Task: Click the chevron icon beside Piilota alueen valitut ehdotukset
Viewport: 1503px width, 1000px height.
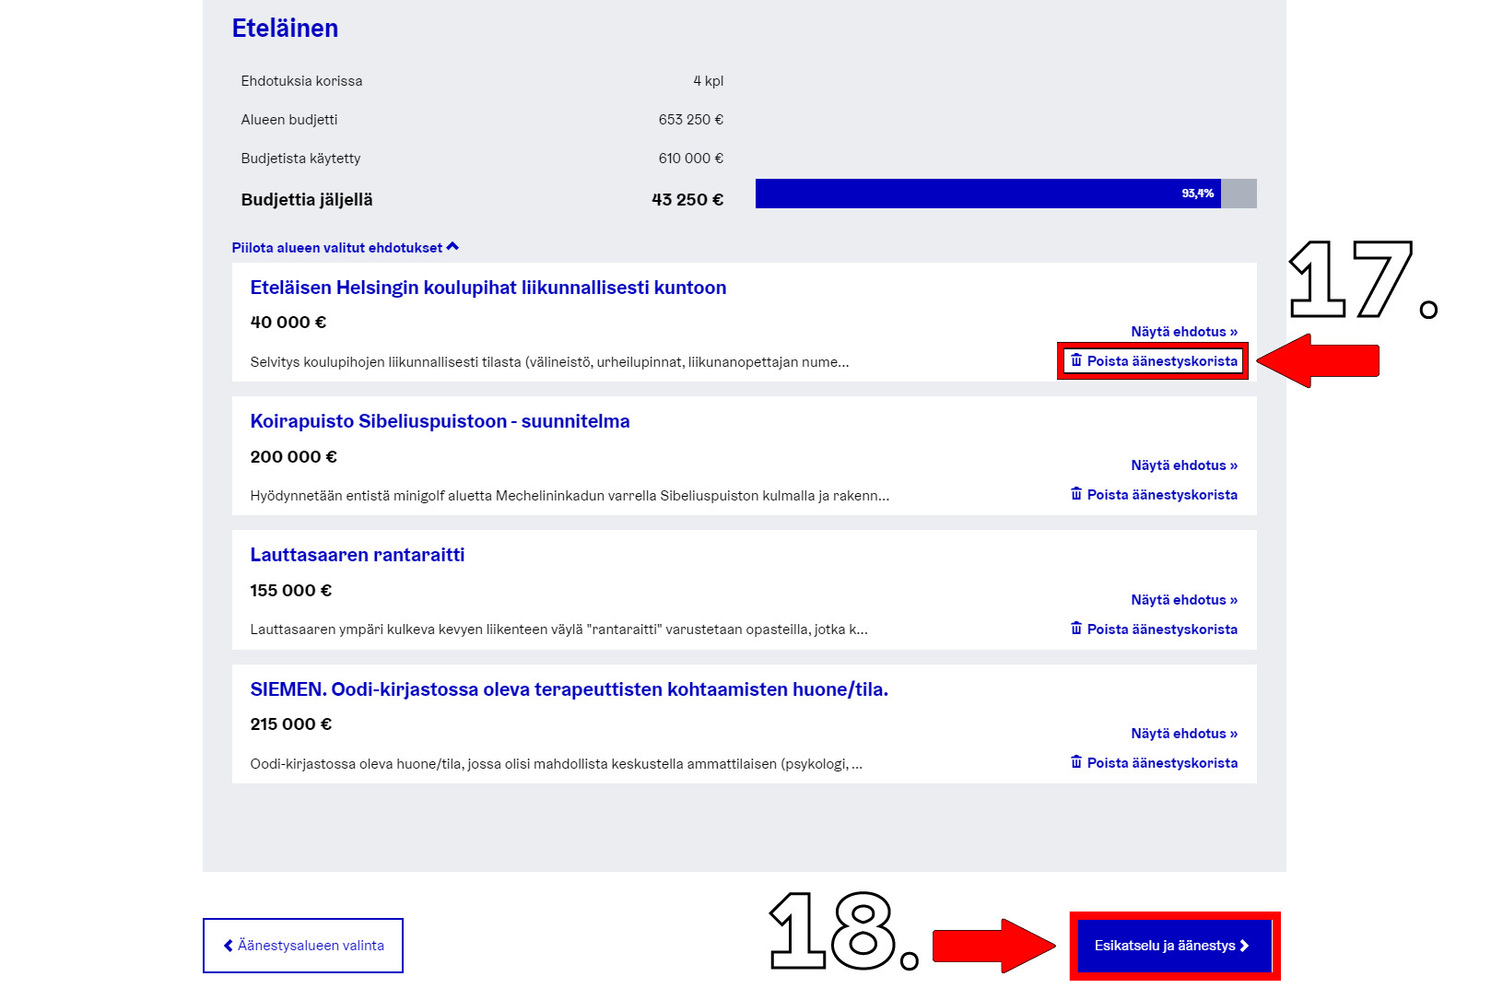Action: pyautogui.click(x=453, y=247)
